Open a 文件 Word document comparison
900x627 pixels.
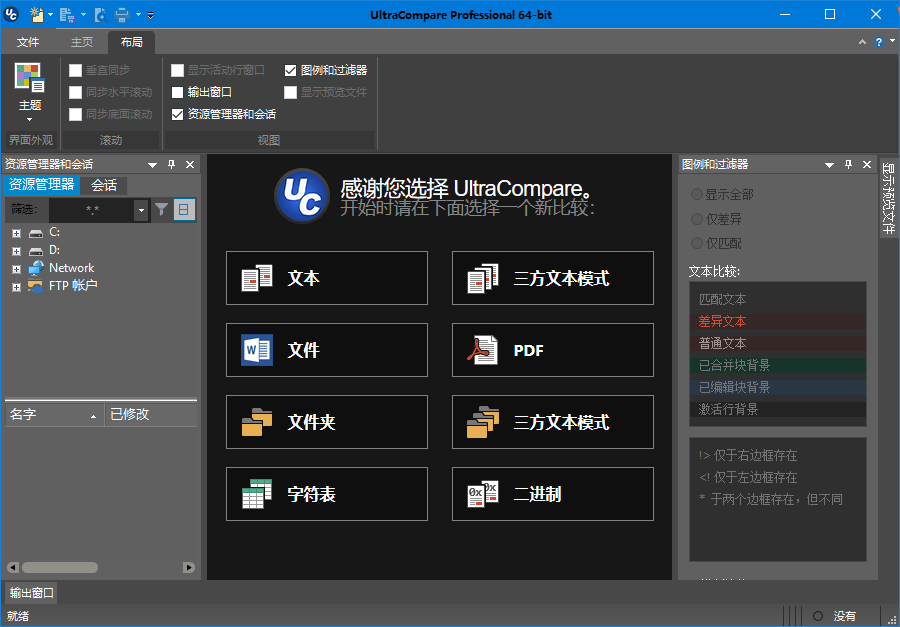(326, 350)
